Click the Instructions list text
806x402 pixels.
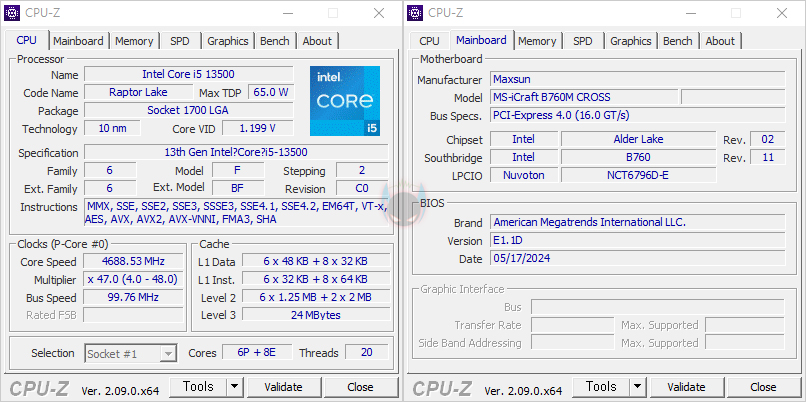coord(236,213)
